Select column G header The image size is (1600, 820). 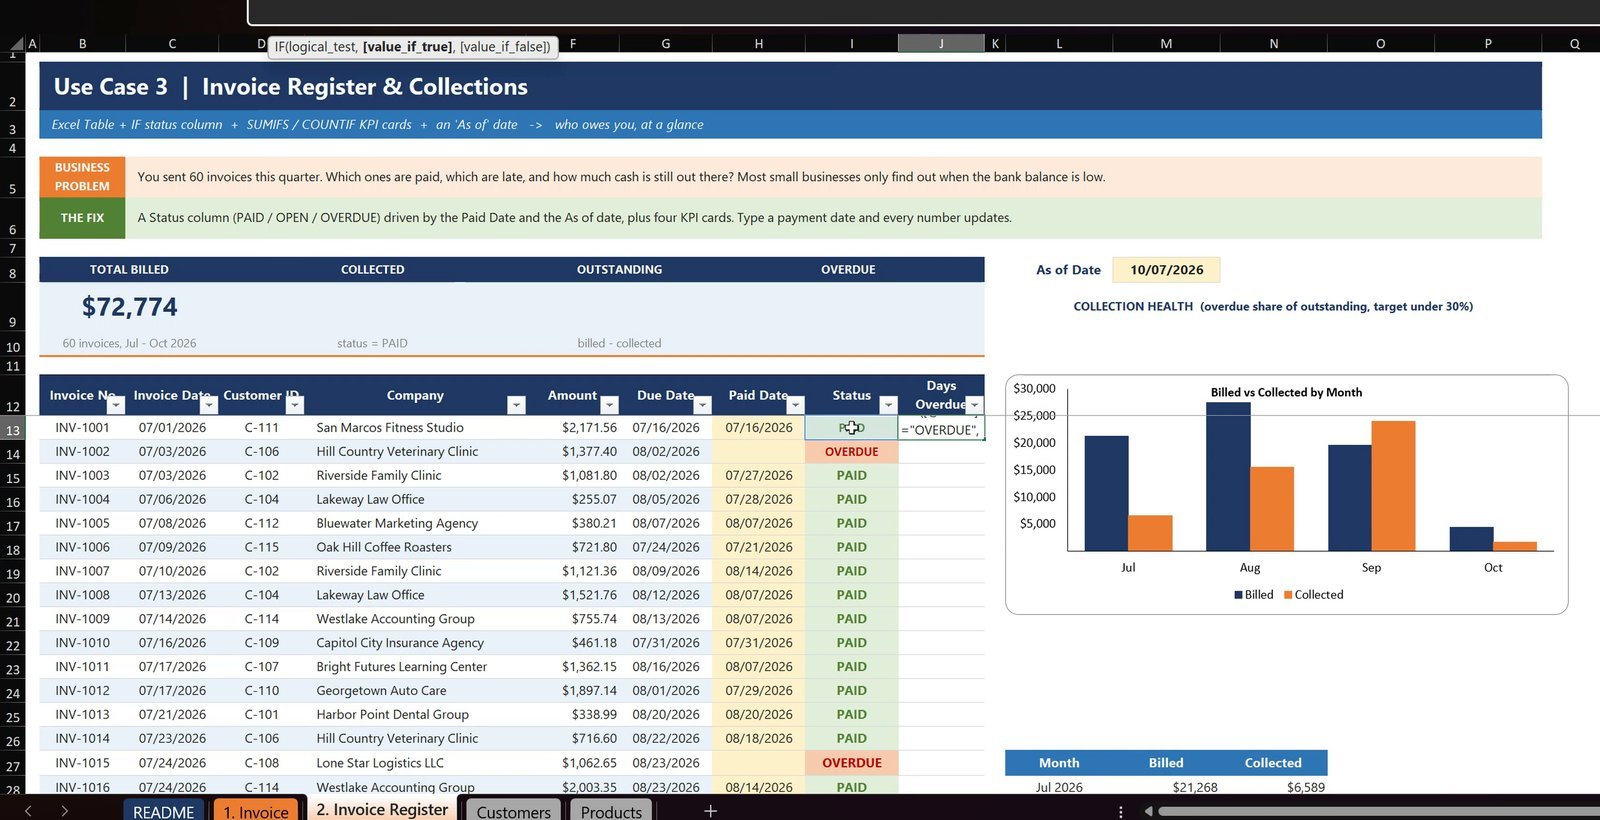[x=666, y=43]
